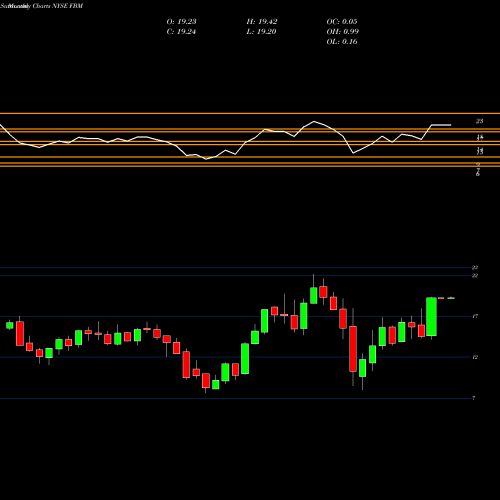Image resolution: width=500 pixels, height=500 pixels.
Task: Click the close price value C: 19.24
Action: tap(181, 32)
